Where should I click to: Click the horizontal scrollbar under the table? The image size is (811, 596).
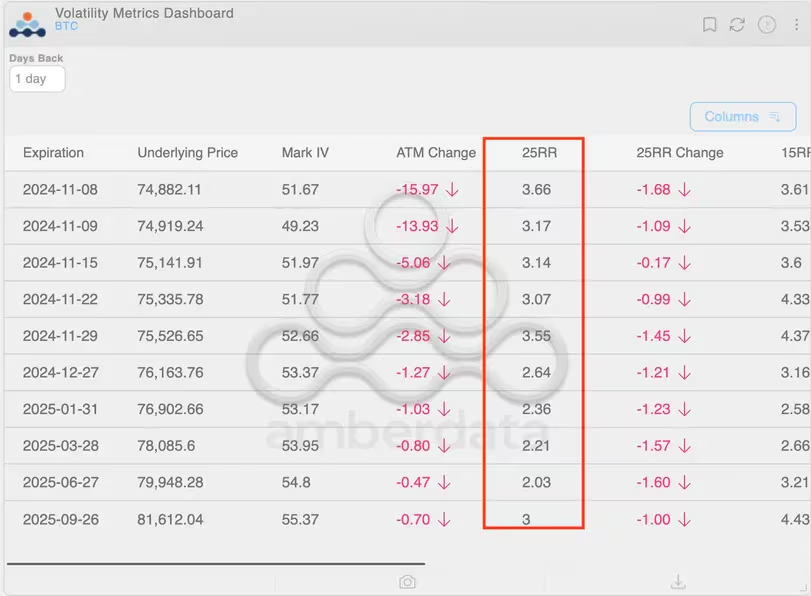[216, 563]
